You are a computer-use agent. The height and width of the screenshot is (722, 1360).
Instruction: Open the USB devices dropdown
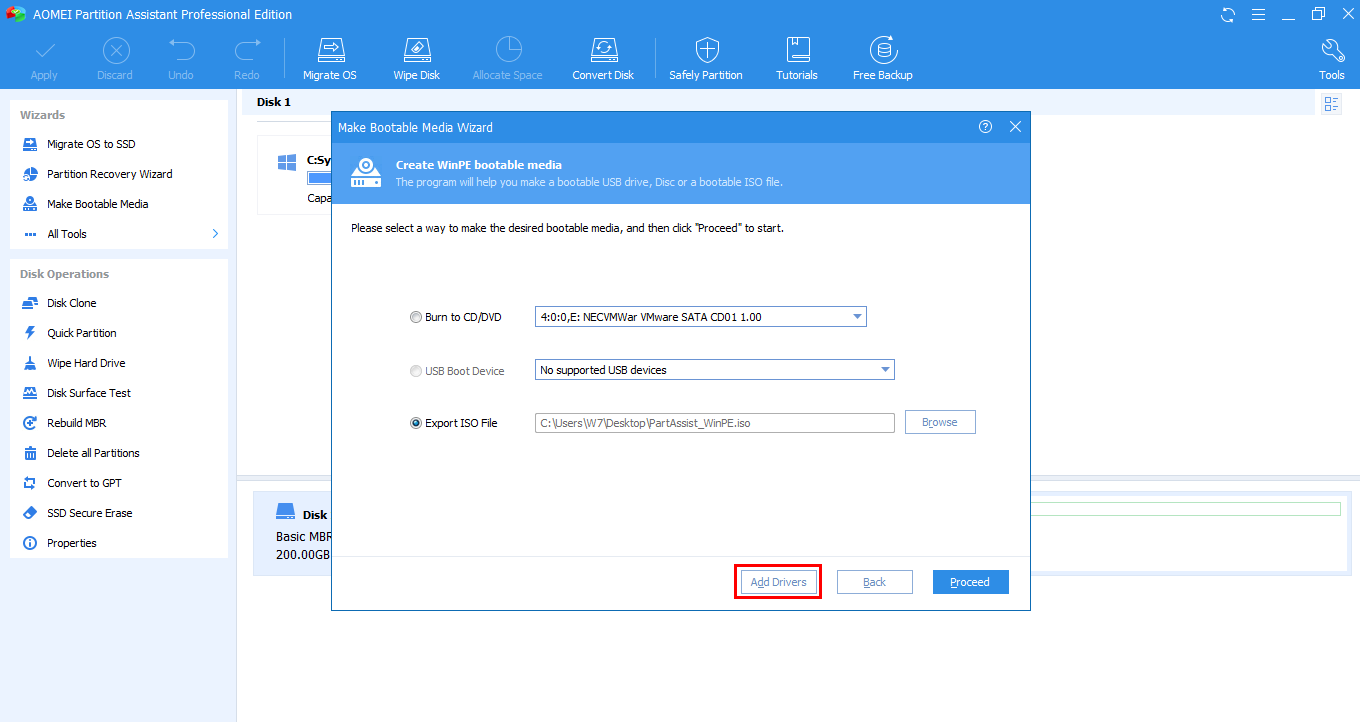coord(715,370)
